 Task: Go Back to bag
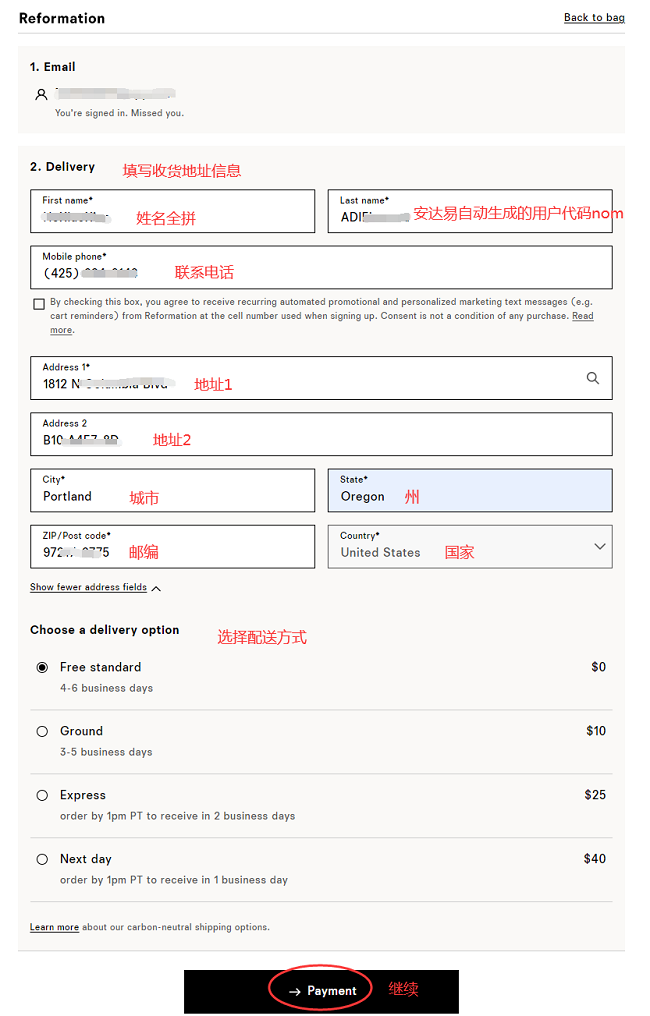click(x=594, y=17)
